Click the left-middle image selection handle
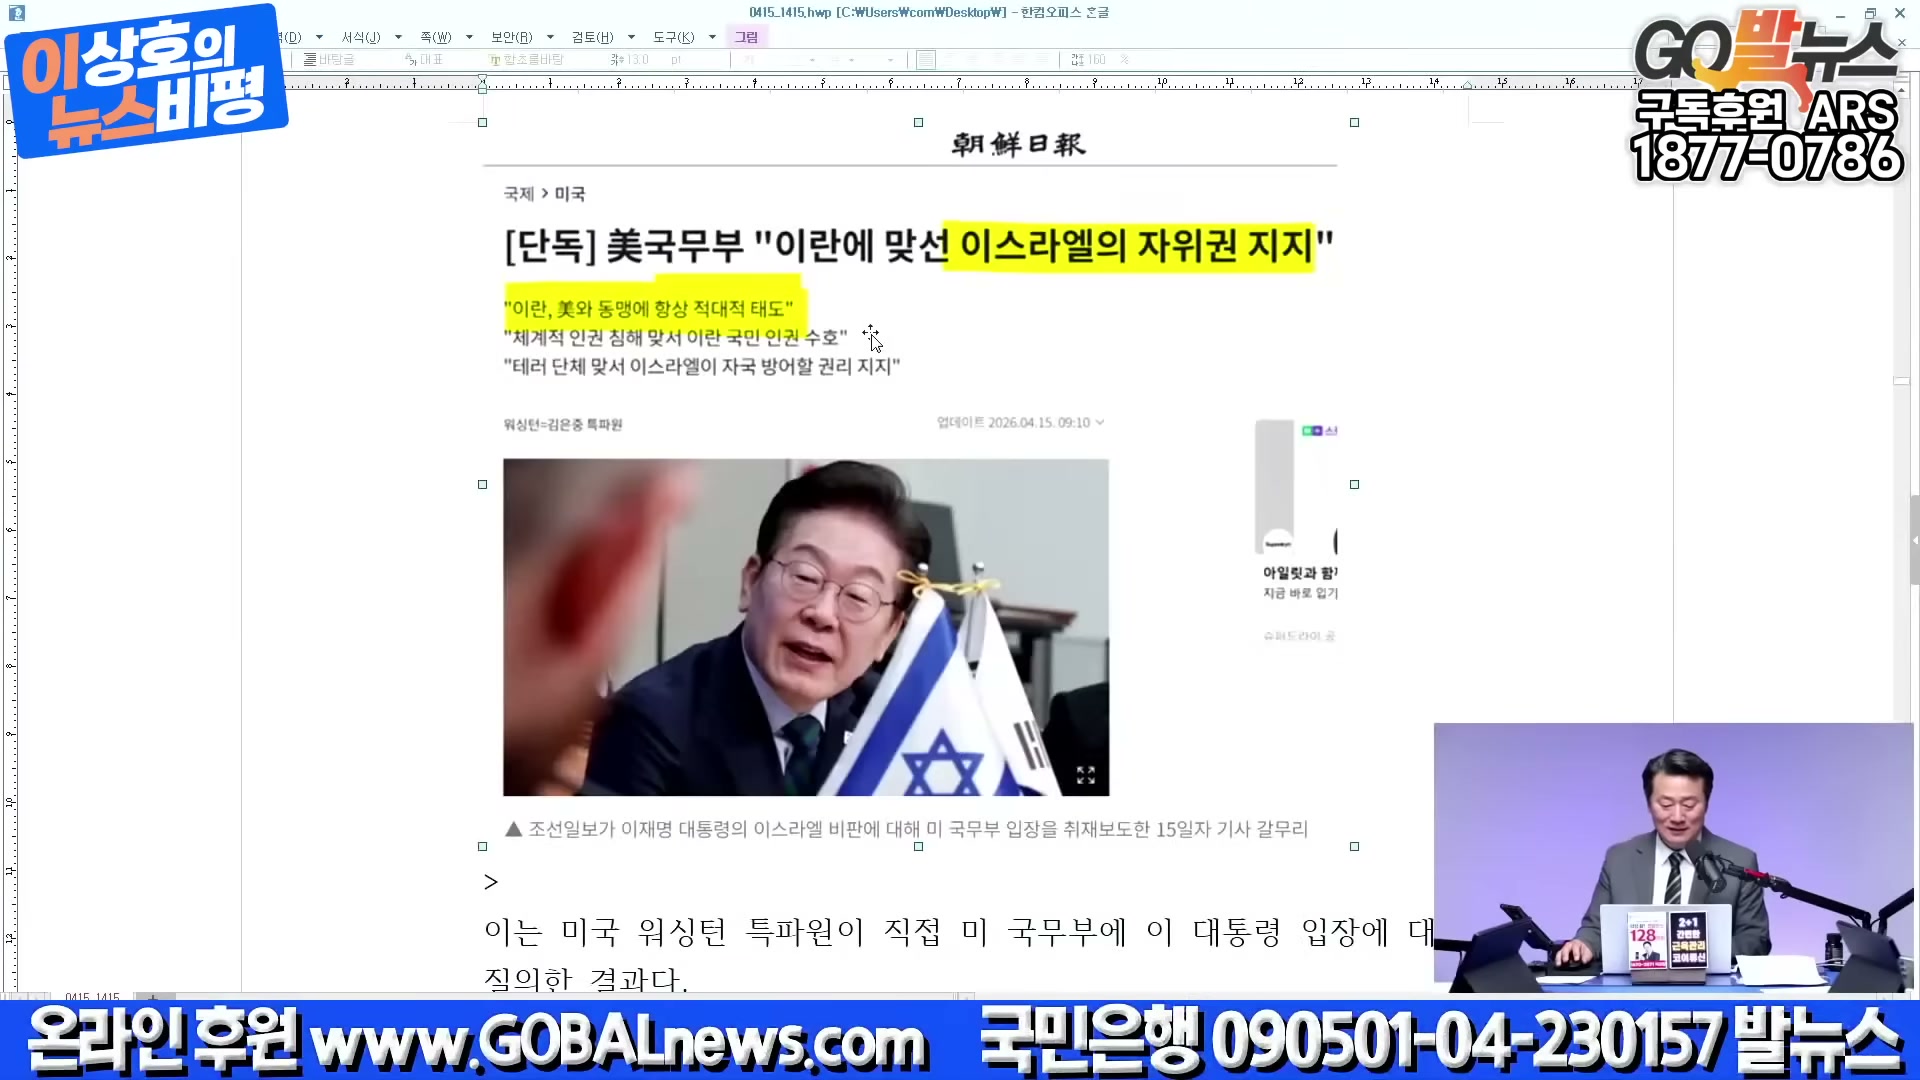 click(x=482, y=484)
